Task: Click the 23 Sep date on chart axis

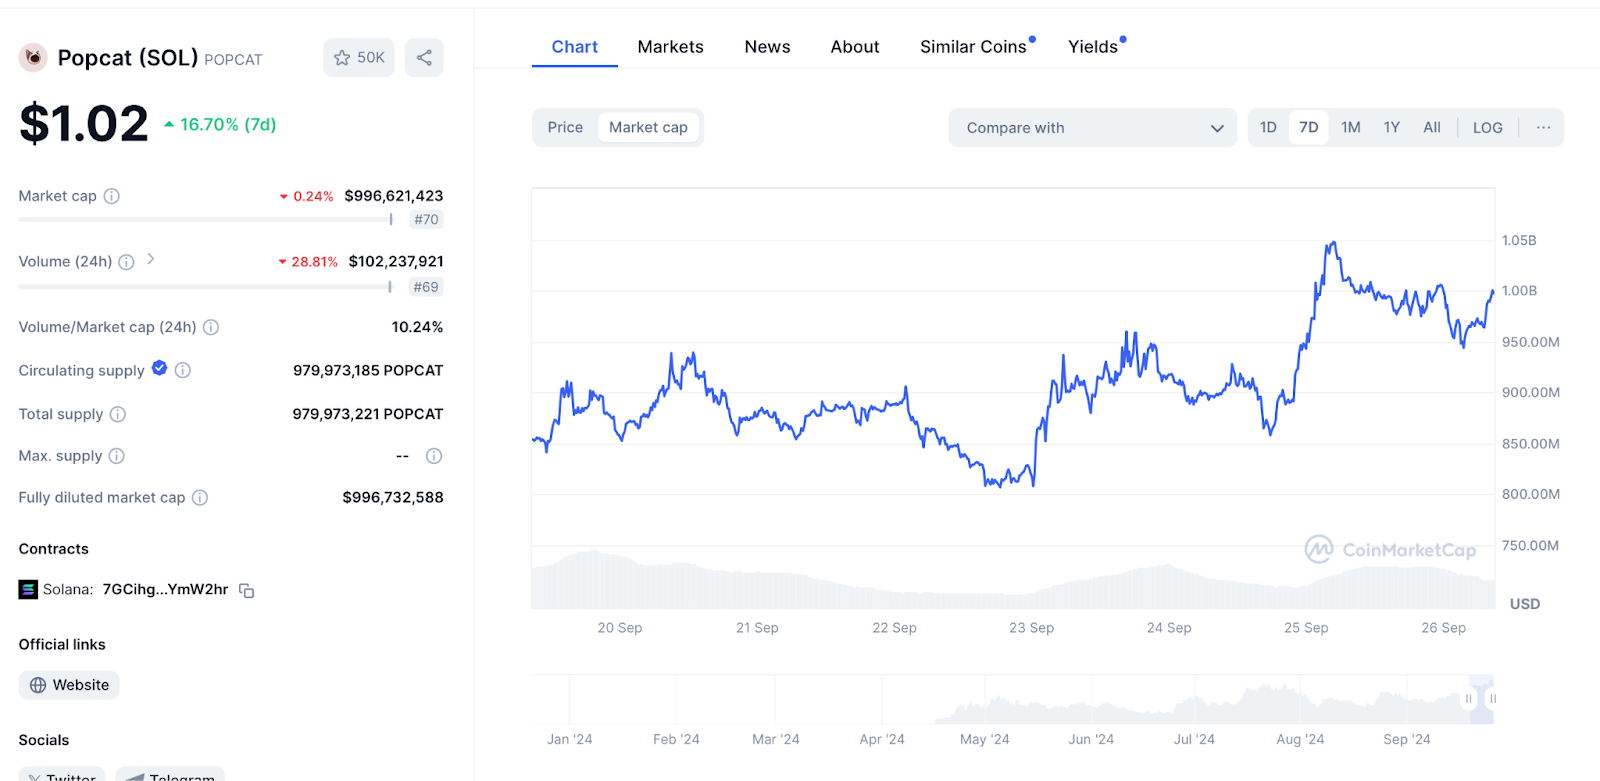Action: pyautogui.click(x=1031, y=628)
